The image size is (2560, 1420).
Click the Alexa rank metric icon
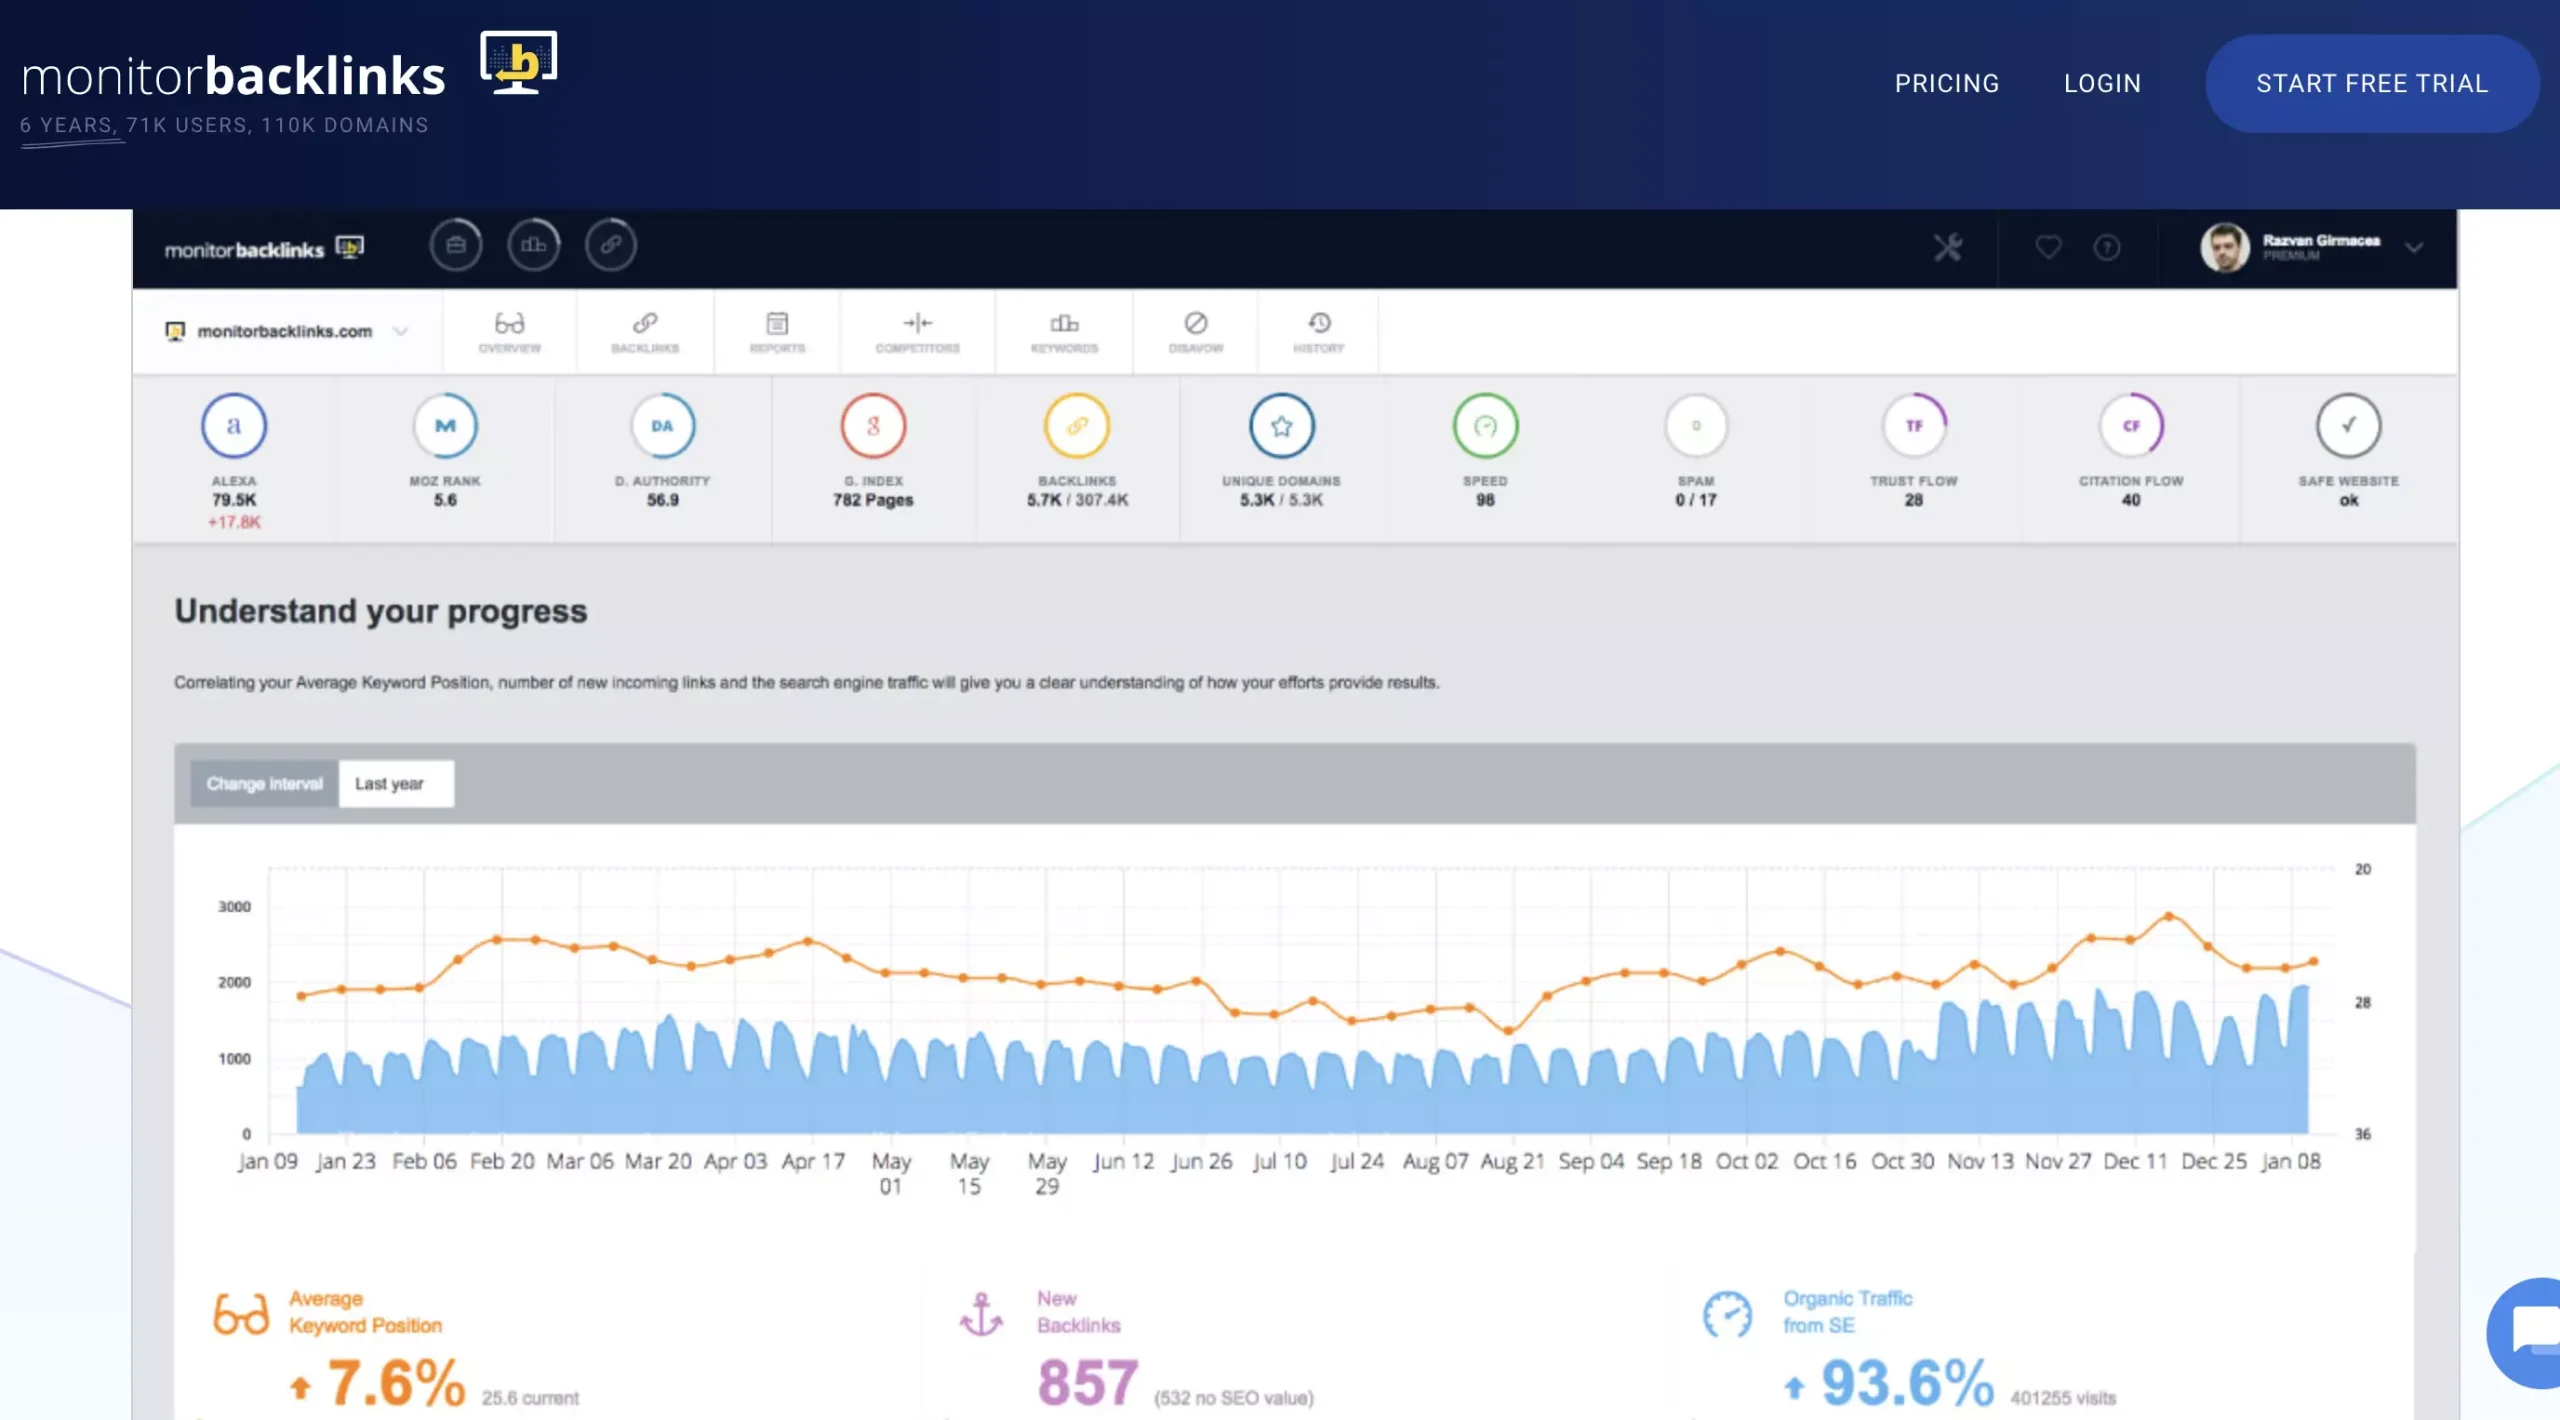pos(234,426)
